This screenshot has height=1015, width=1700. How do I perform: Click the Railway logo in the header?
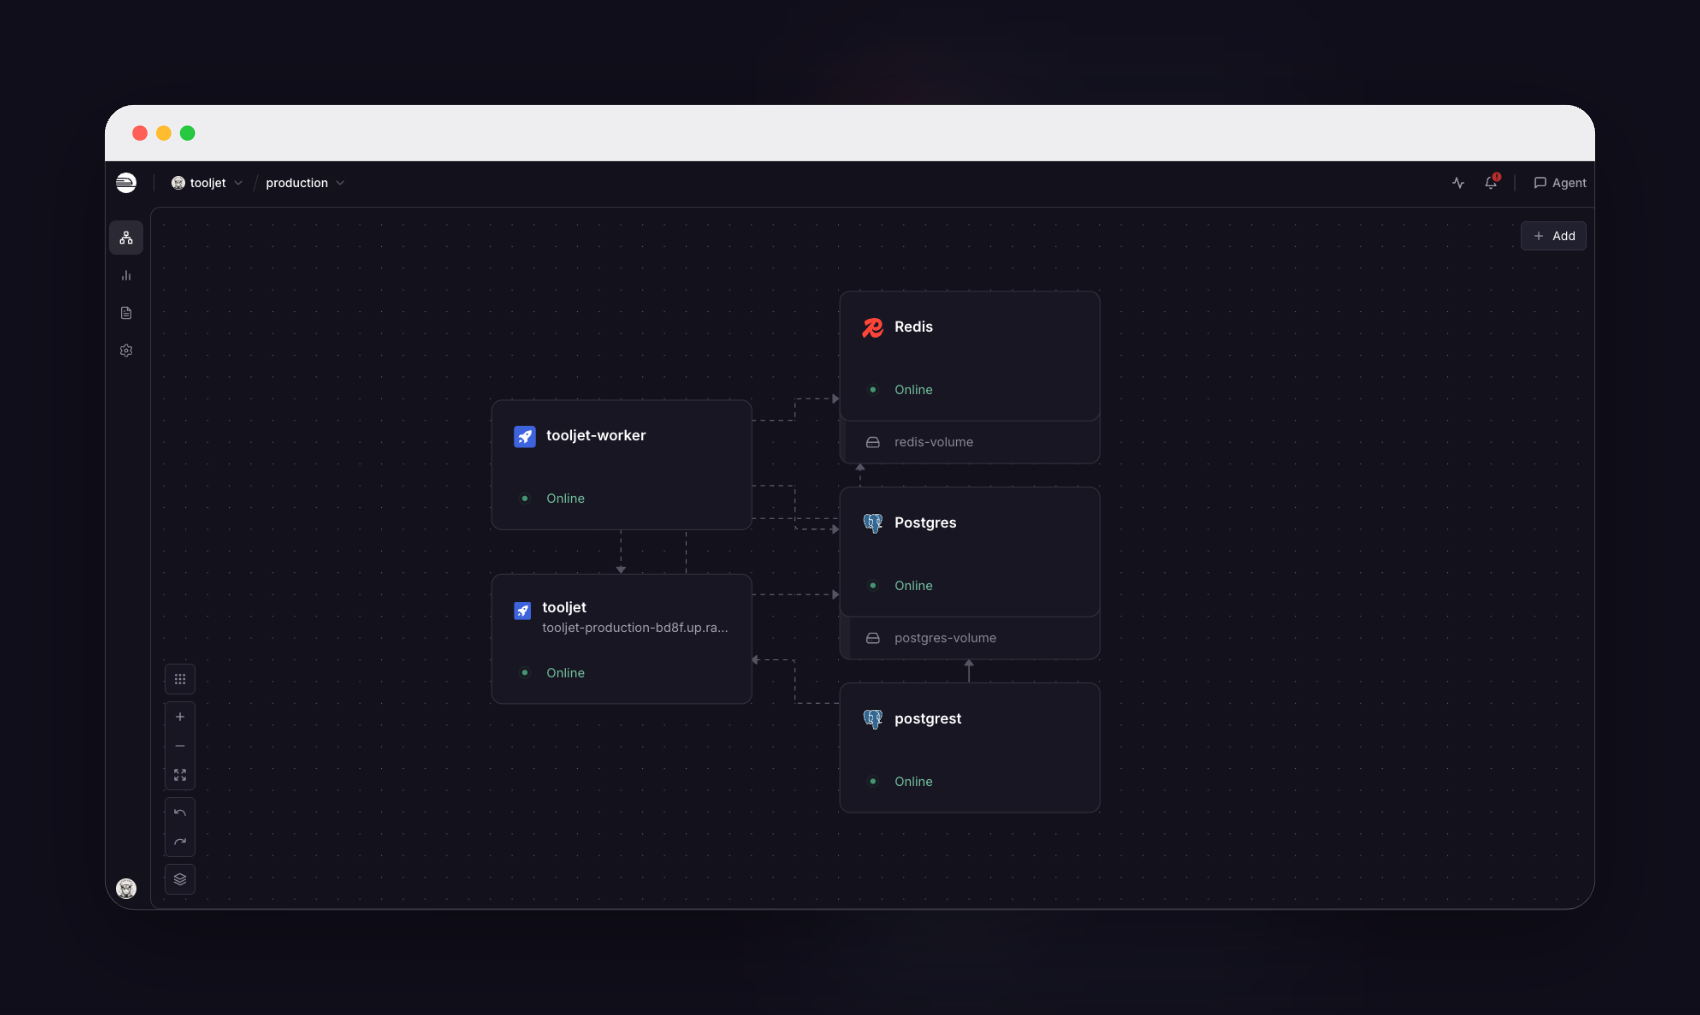pyautogui.click(x=126, y=183)
